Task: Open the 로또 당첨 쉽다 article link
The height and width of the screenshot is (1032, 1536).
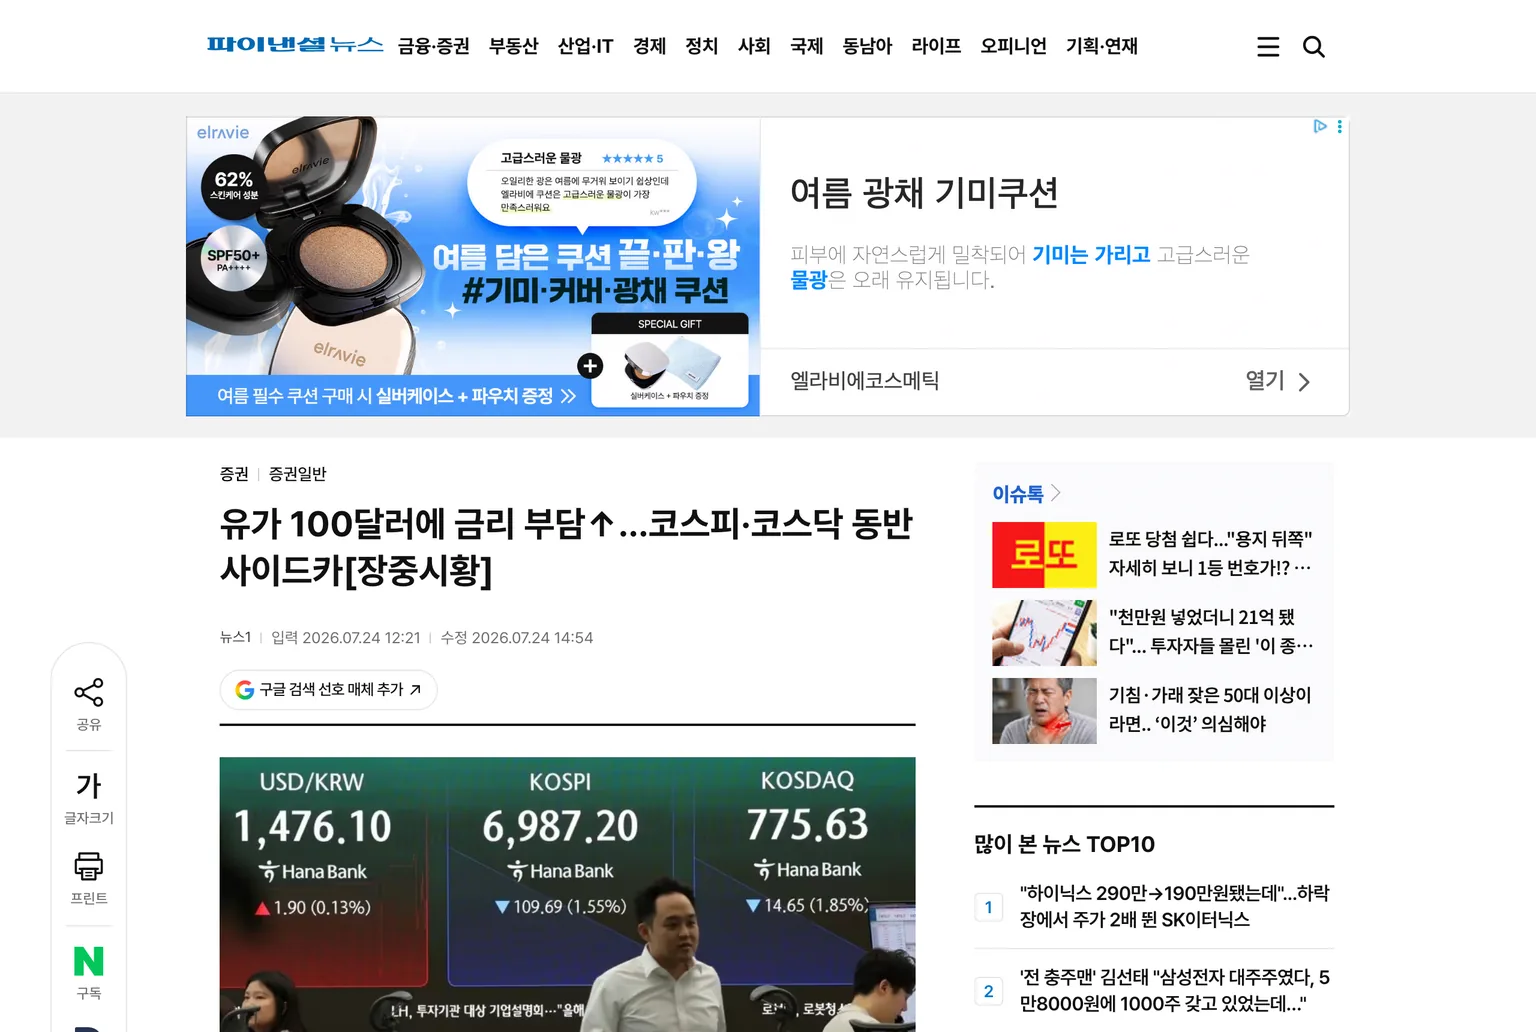Action: coord(1211,553)
